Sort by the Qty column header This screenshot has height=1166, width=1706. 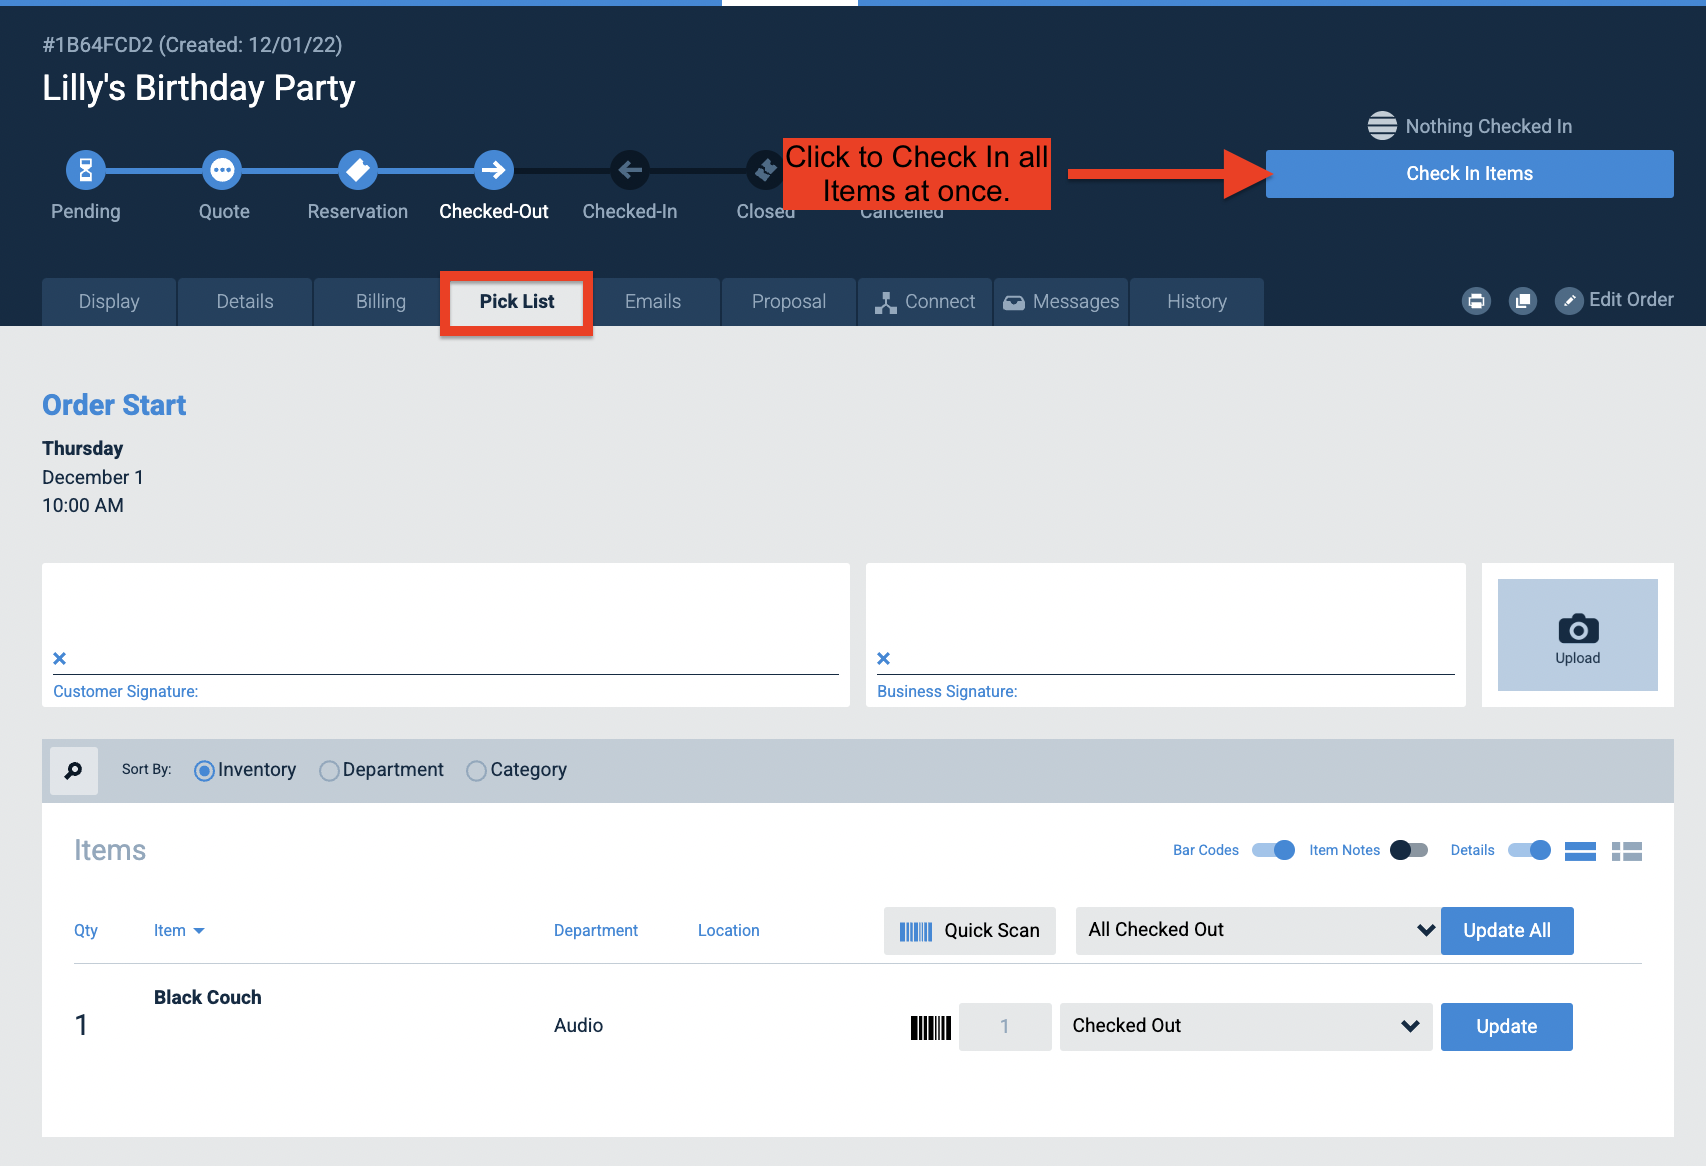coord(86,931)
